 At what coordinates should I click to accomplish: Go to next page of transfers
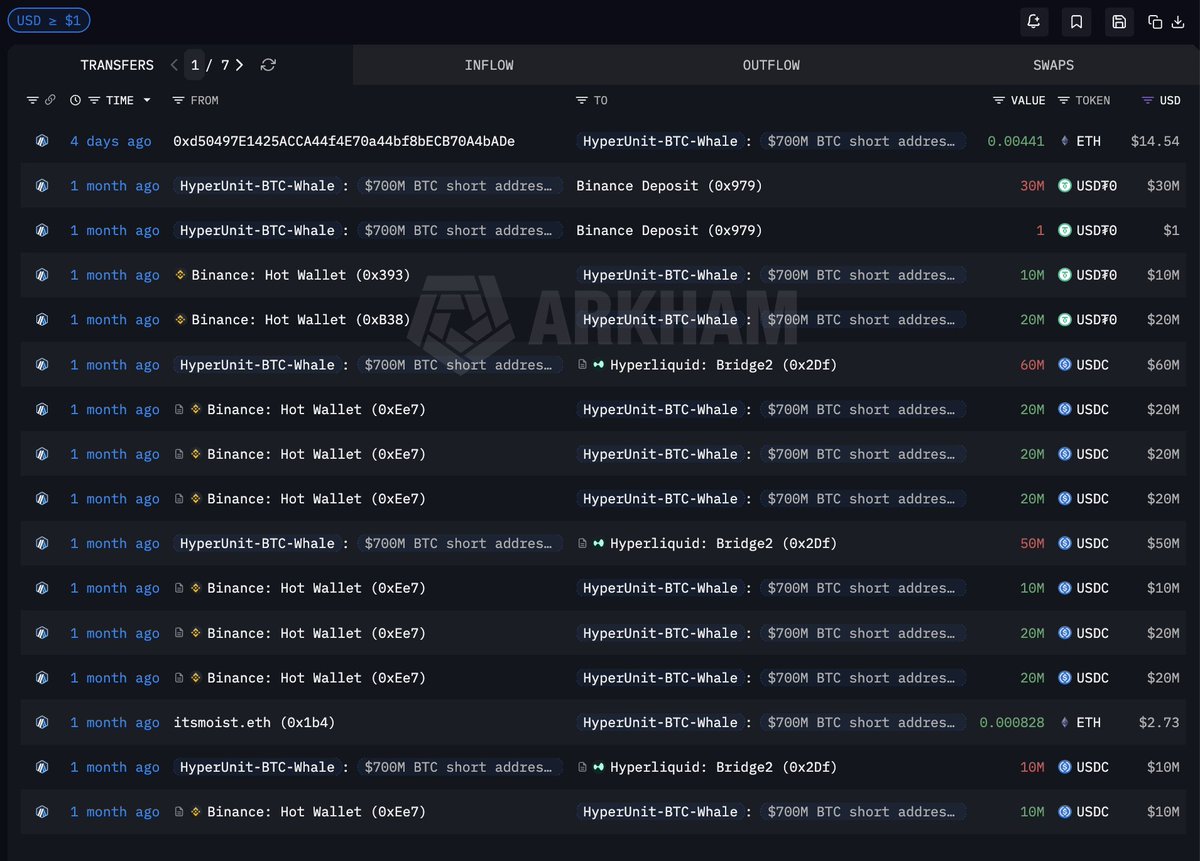(x=239, y=65)
